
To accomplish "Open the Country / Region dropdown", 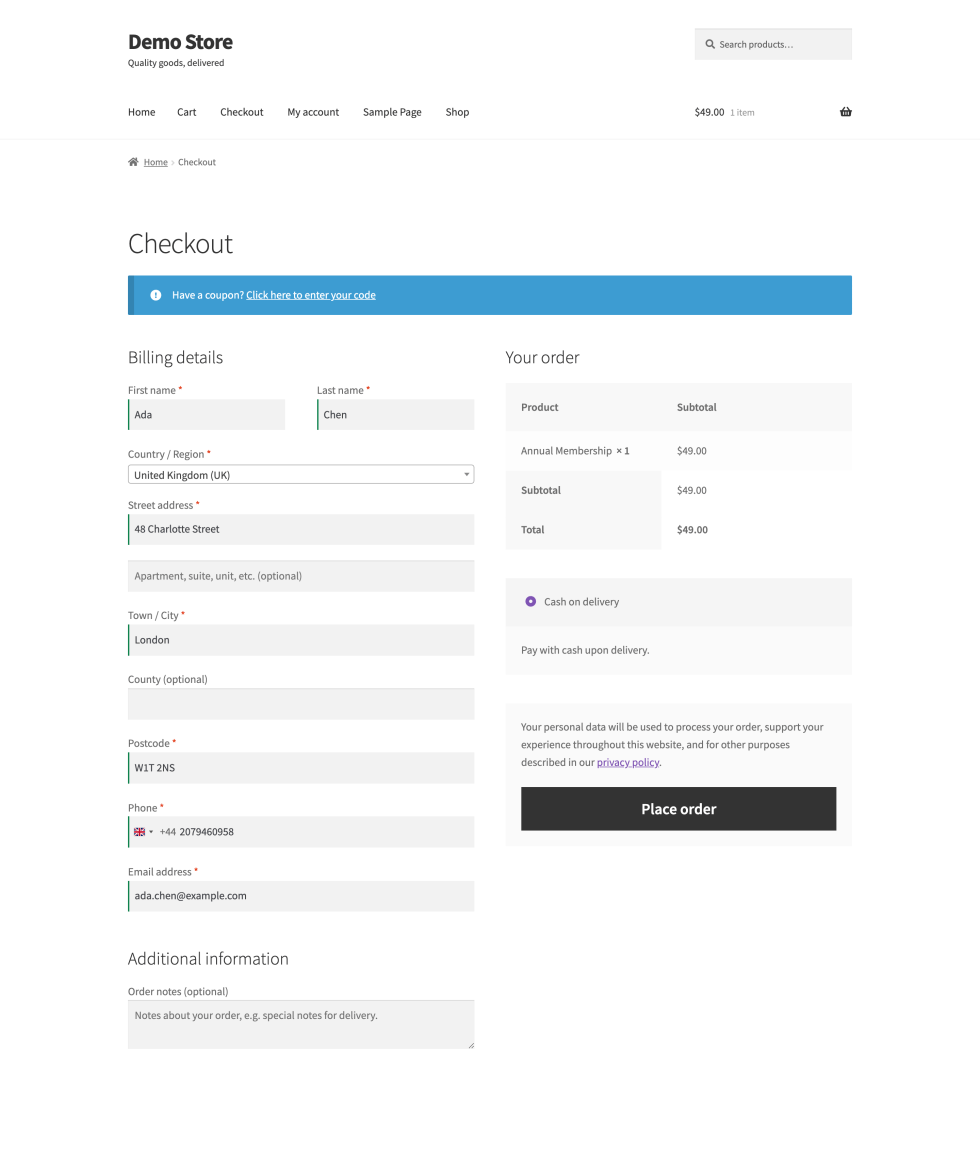I will tap(301, 474).
